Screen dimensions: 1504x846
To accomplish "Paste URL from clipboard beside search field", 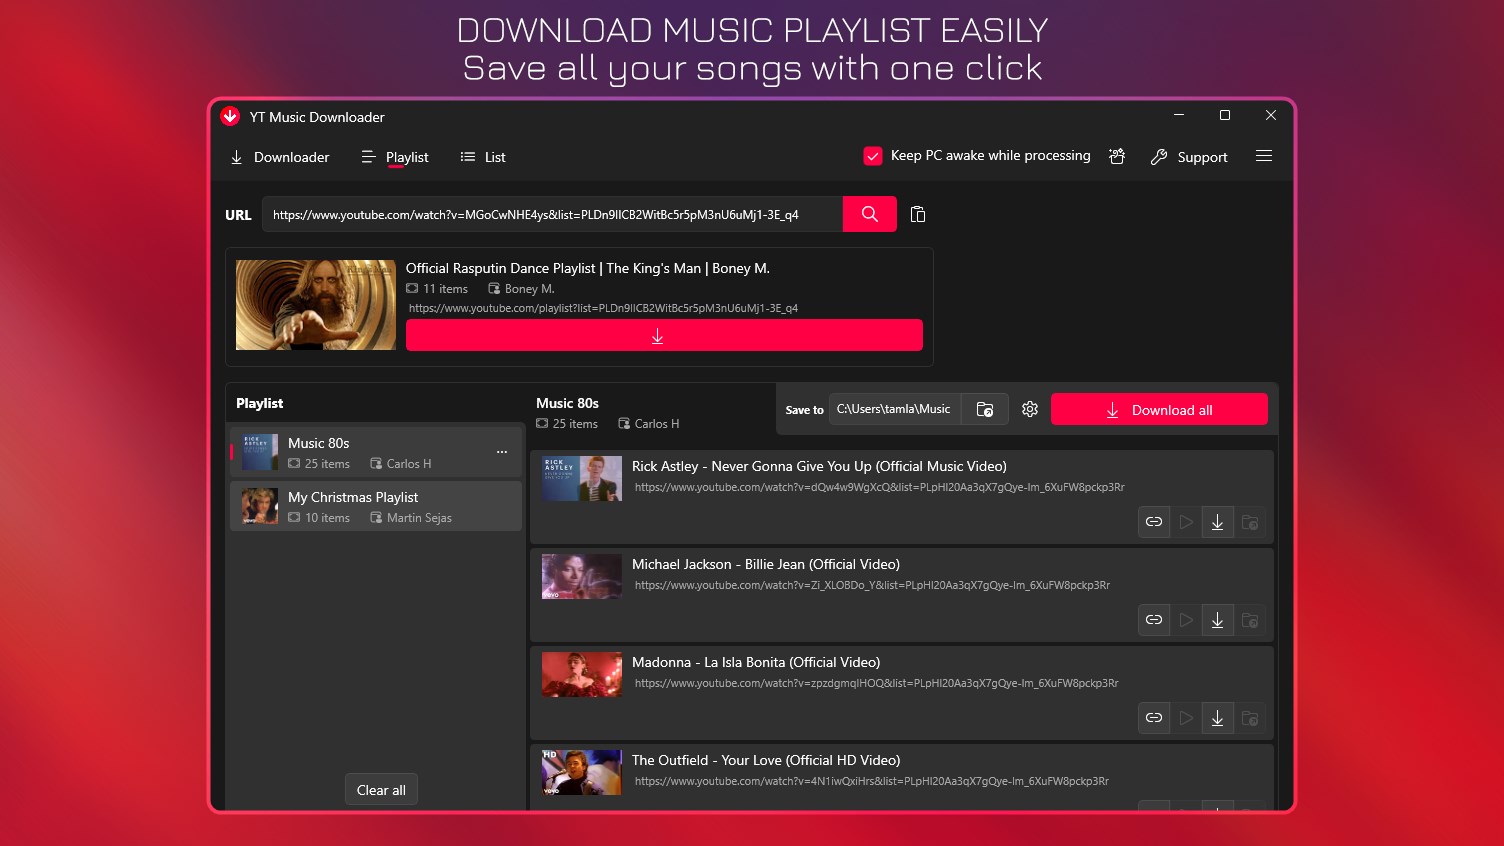I will [x=917, y=214].
